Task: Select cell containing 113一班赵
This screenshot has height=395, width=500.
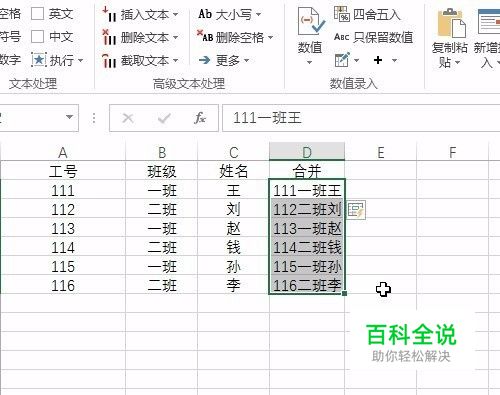Action: click(x=307, y=228)
